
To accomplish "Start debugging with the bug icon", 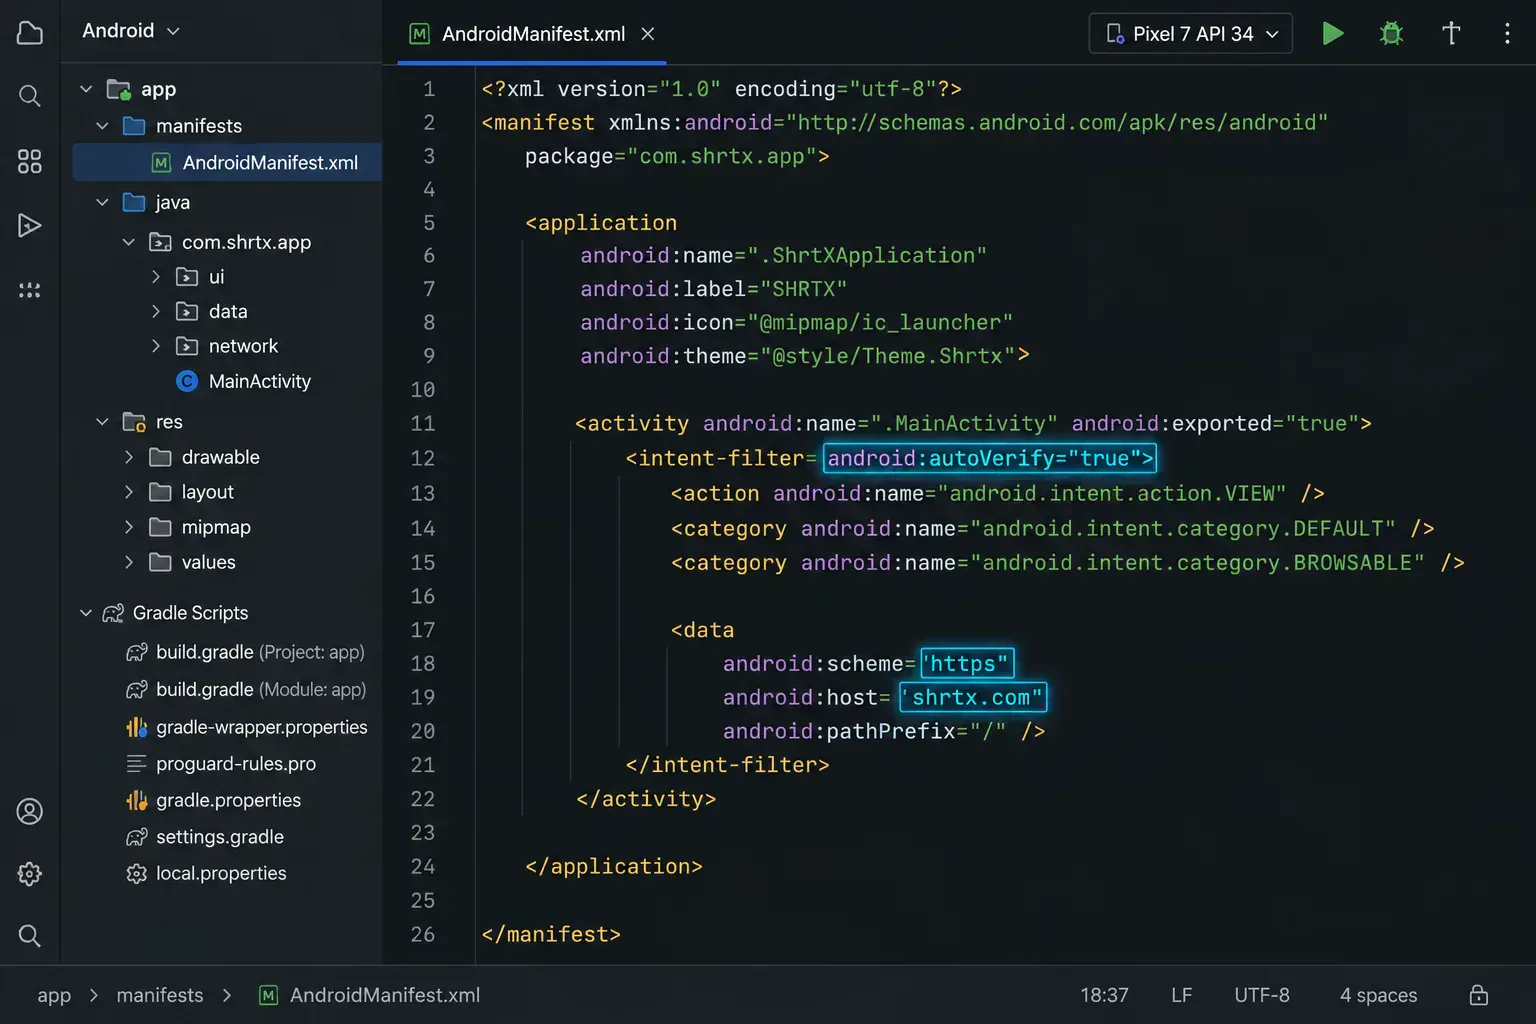I will pyautogui.click(x=1391, y=33).
